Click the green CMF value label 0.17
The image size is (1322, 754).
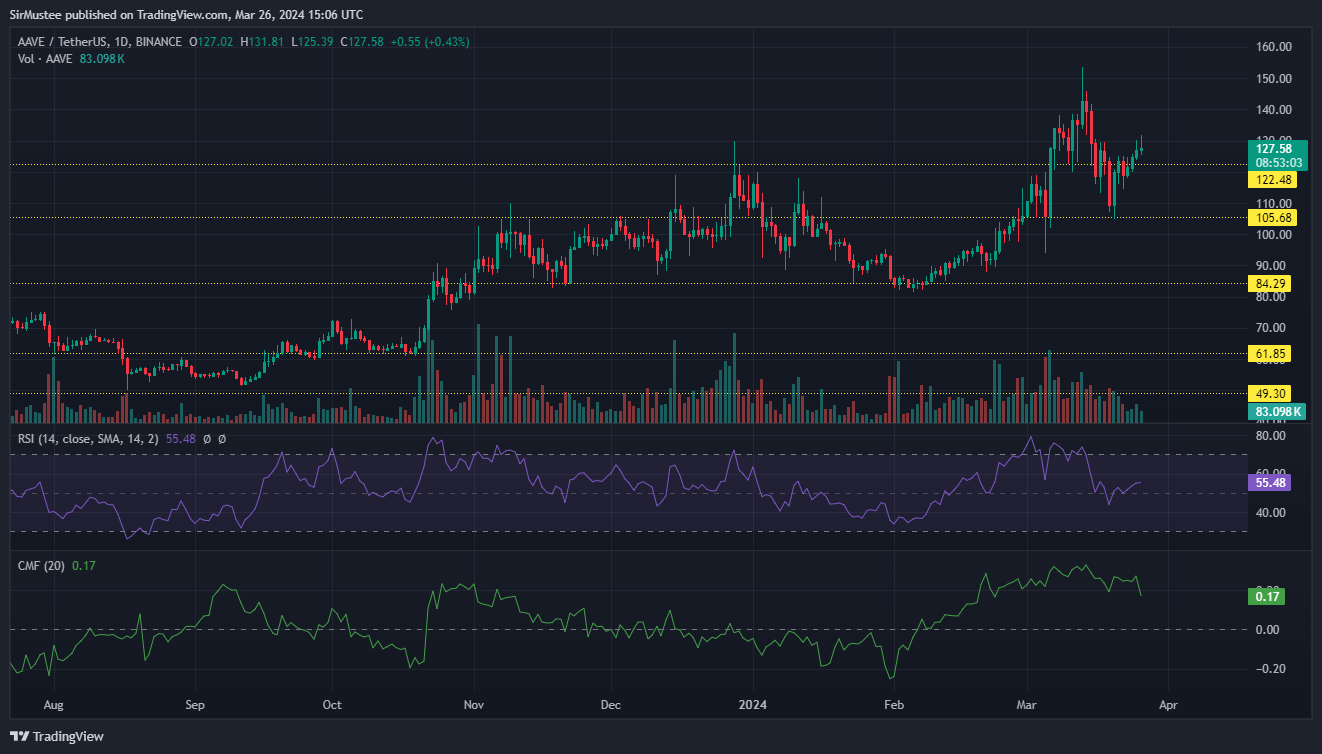[1265, 597]
